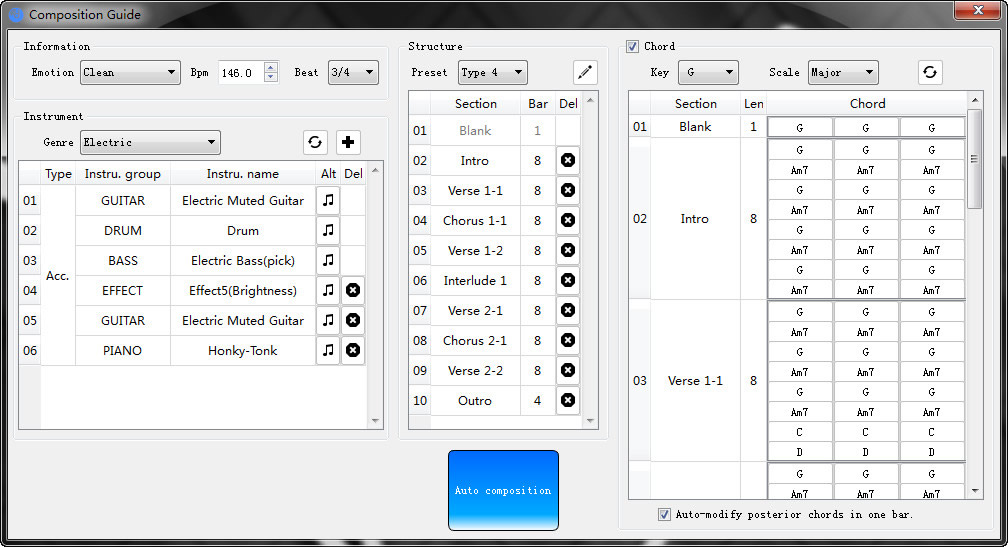Click the add instrument plus icon
Screen dimensions: 1008x547
(348, 142)
